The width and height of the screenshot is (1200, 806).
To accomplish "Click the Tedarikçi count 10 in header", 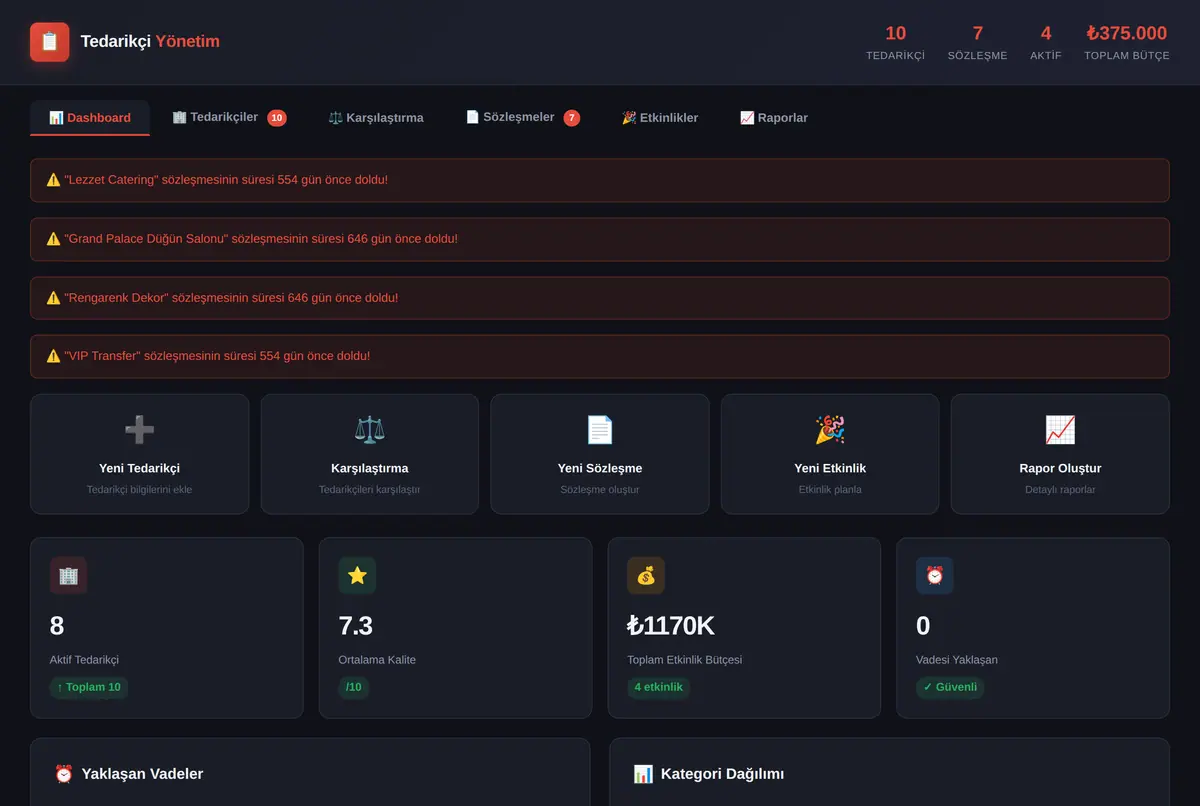I will [x=896, y=33].
